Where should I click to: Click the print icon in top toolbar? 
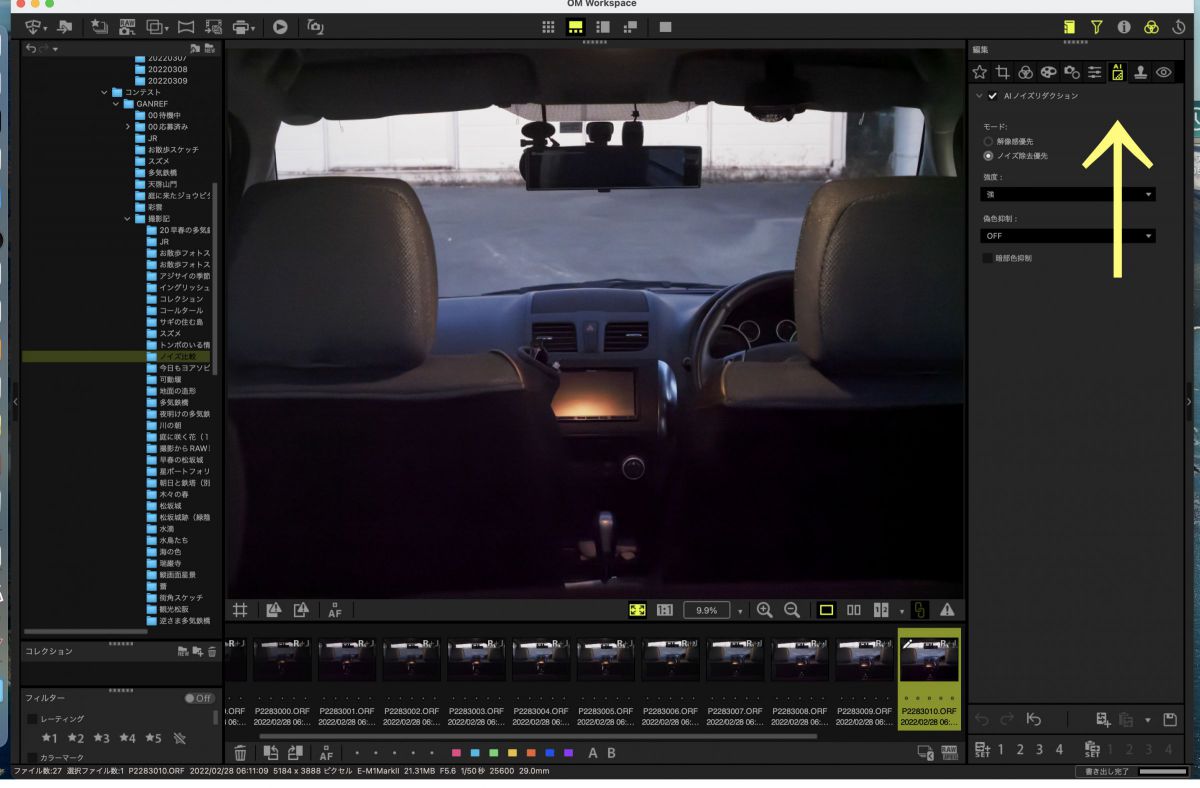click(x=240, y=27)
